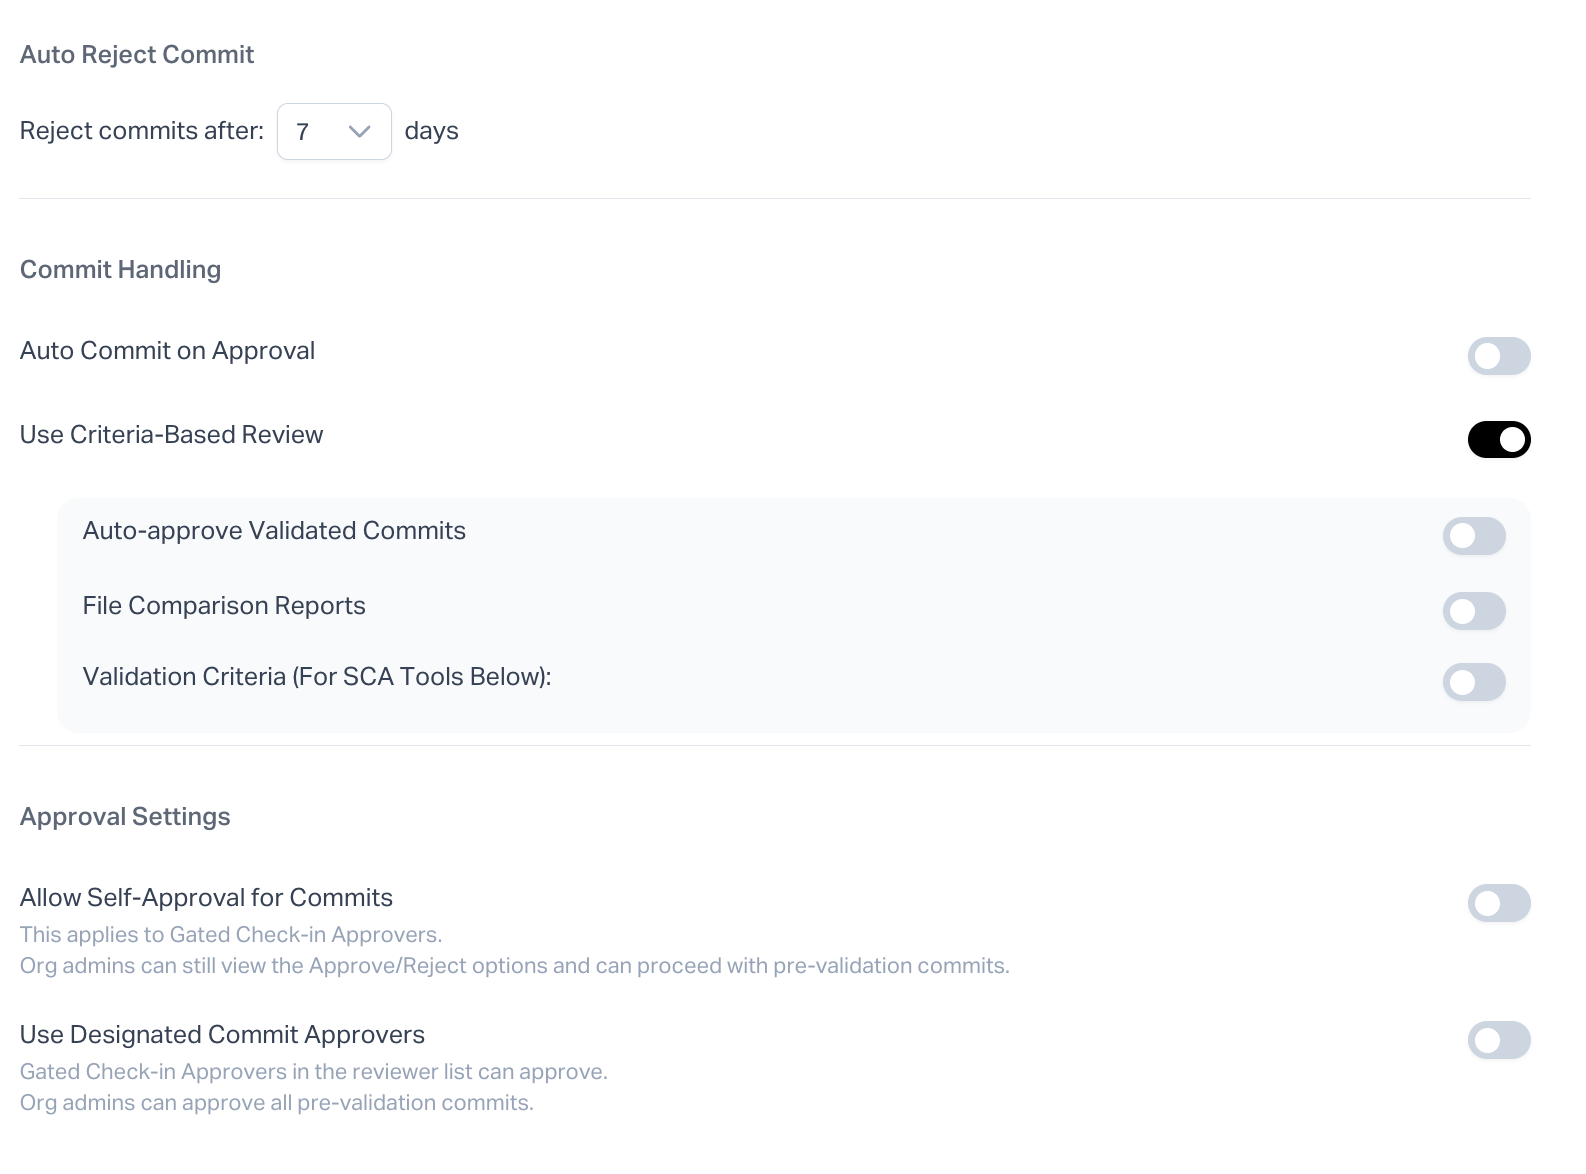The height and width of the screenshot is (1174, 1586).
Task: Click the chevron arrow in the days selector
Action: point(359,132)
